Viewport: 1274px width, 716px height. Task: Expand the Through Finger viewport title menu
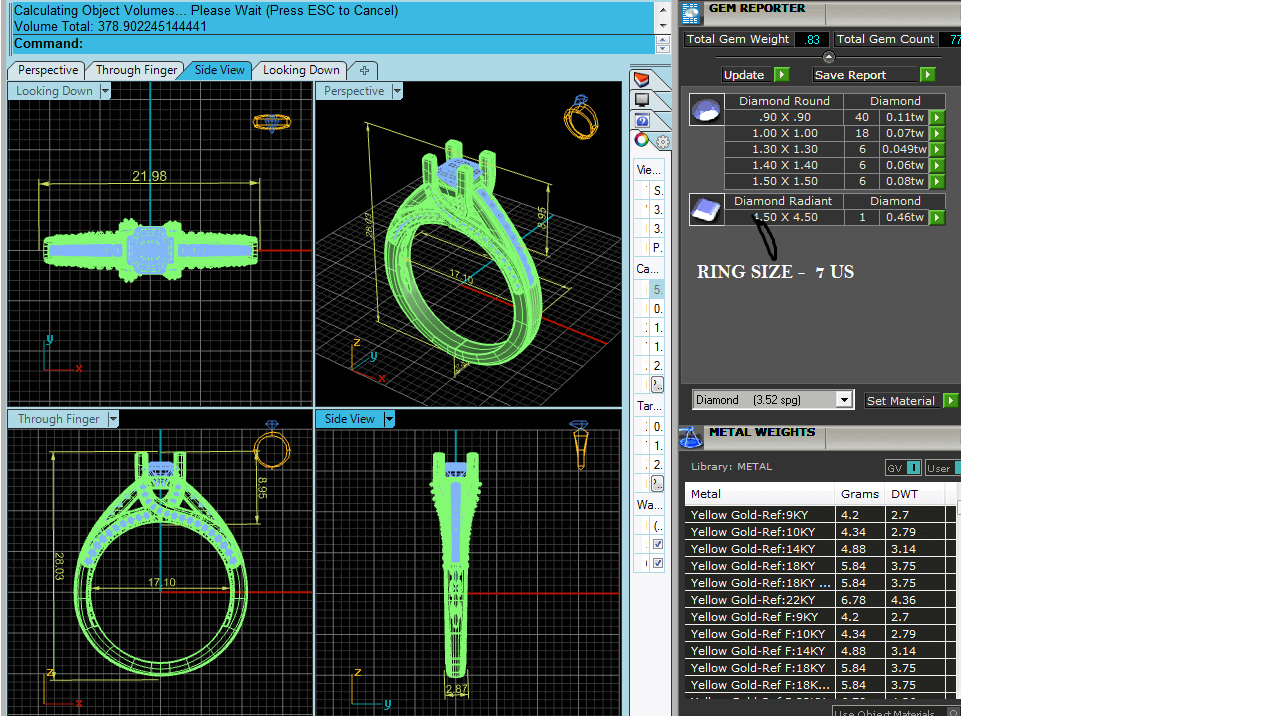pos(113,419)
